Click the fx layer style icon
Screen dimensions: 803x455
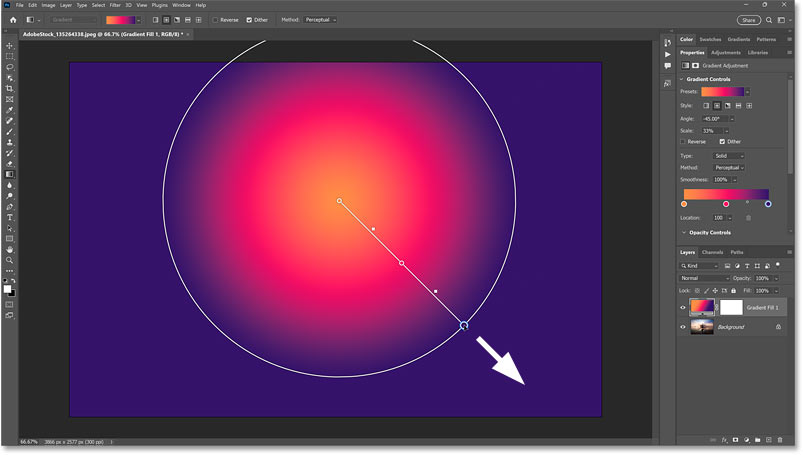[723, 439]
